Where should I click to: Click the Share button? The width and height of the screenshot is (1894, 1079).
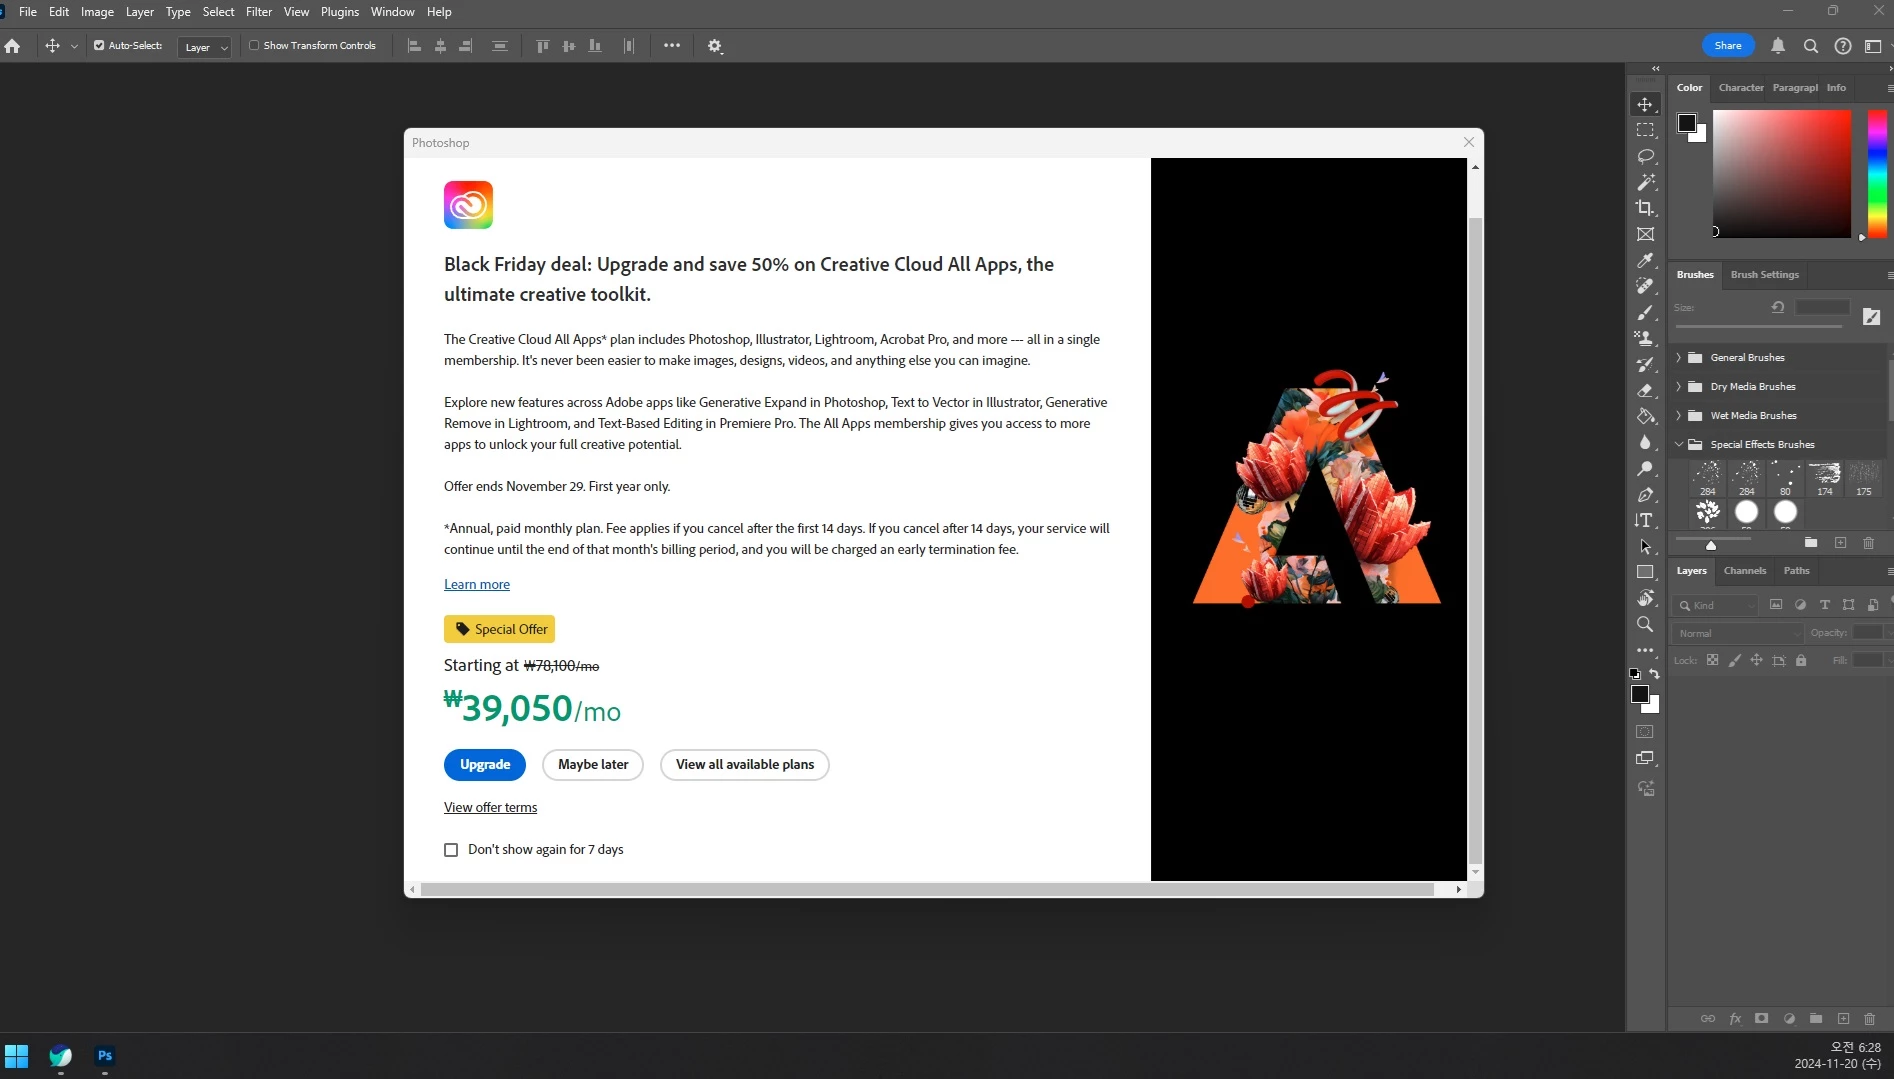click(1728, 46)
